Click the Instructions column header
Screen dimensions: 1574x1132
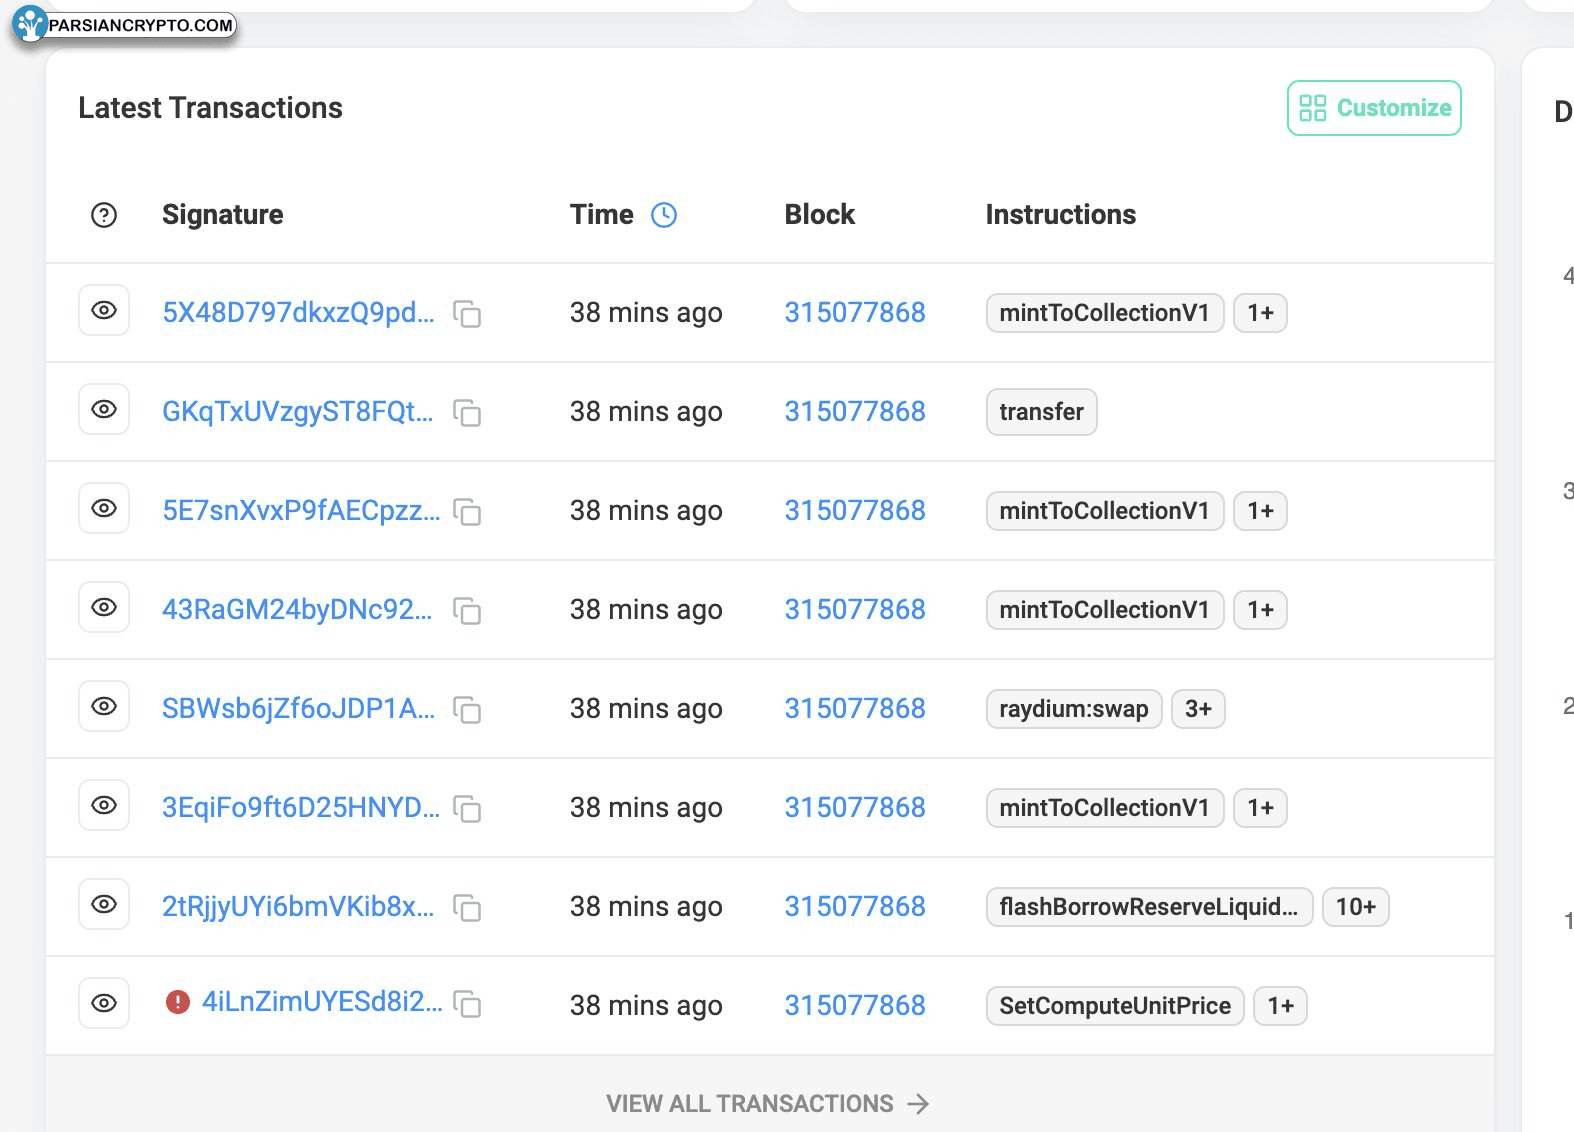tap(1061, 215)
